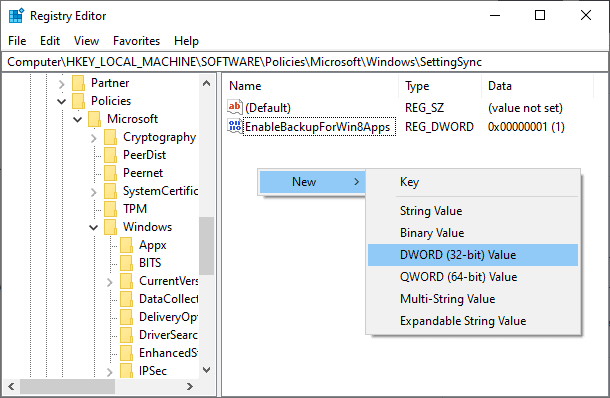Click the TPM folder icon
Viewport: 610px width, 398px height.
tap(110, 209)
